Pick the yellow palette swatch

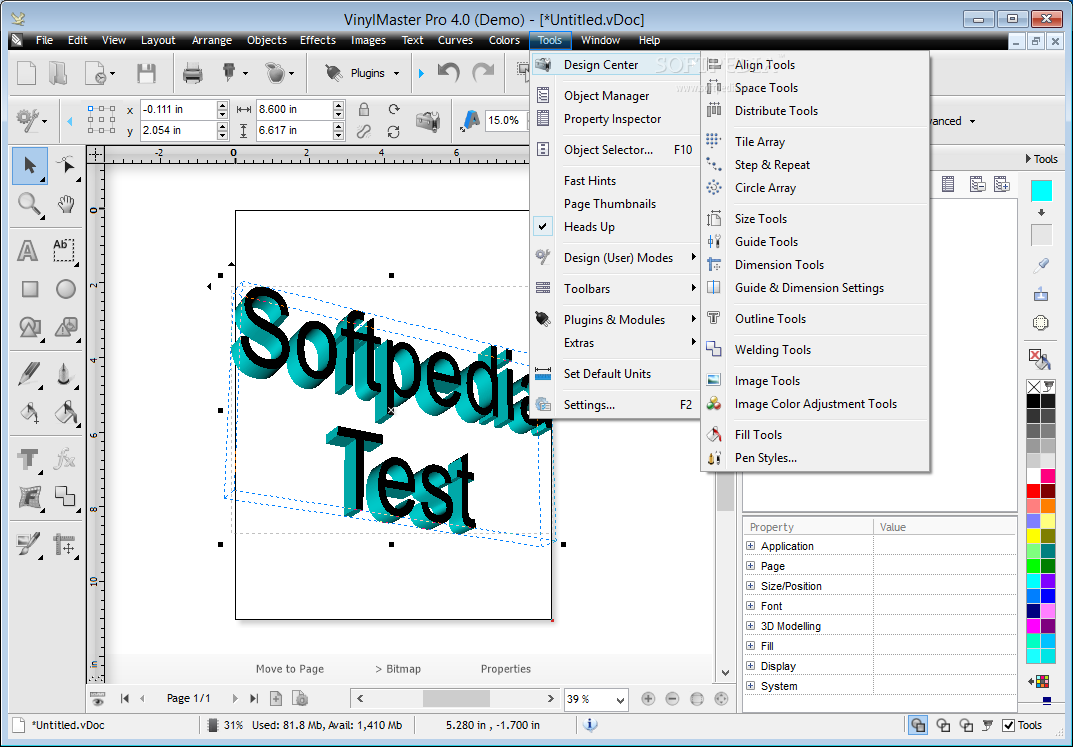1033,536
